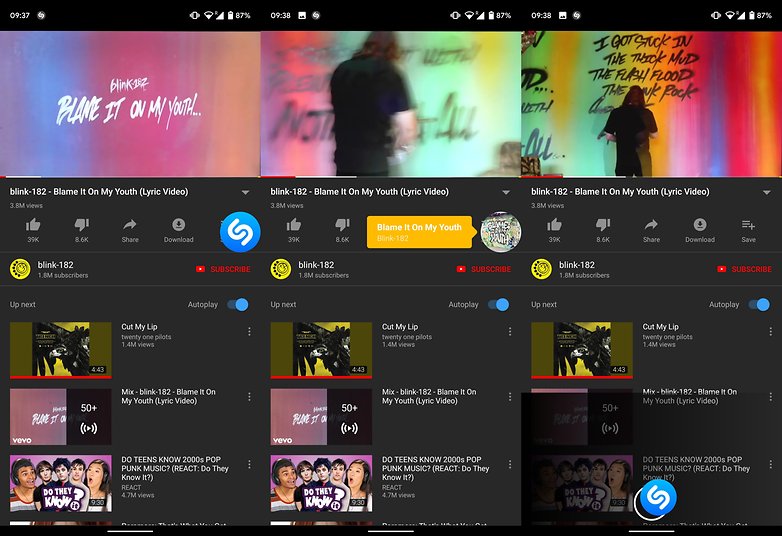The image size is (782, 536).
Task: Open DO TEENS KNOW thumbnail in left screen
Action: pyautogui.click(x=60, y=483)
